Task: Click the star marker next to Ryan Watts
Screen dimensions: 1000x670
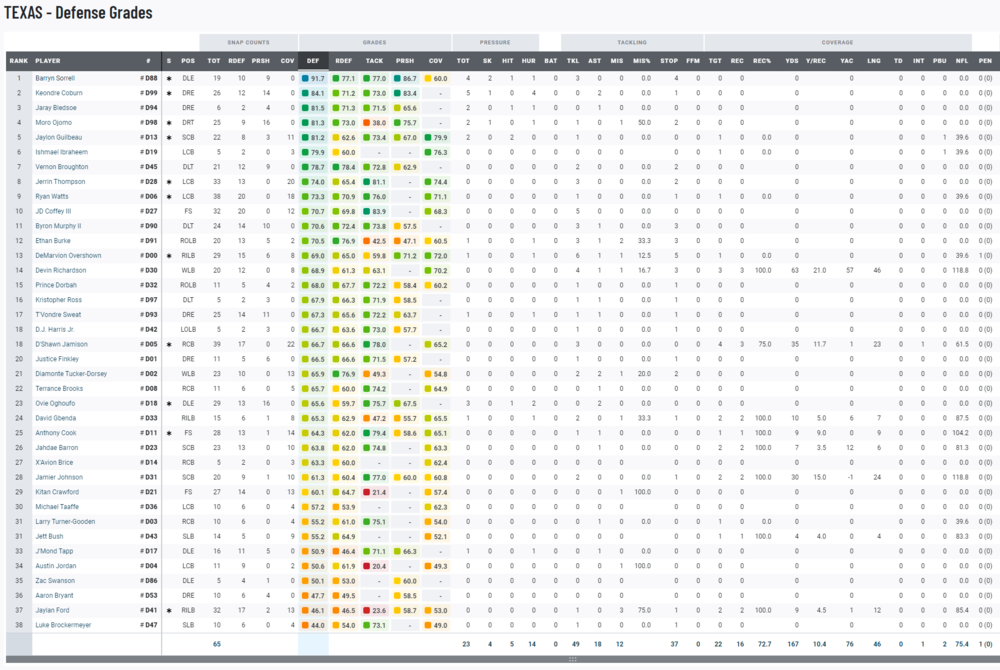Action: 169,197
